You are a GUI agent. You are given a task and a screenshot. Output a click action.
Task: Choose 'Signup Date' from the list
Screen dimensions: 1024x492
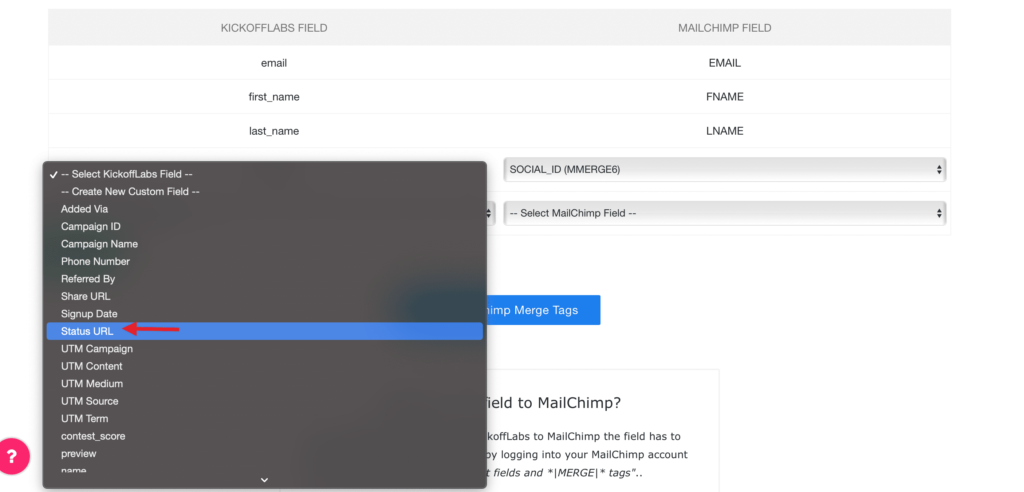264,314
